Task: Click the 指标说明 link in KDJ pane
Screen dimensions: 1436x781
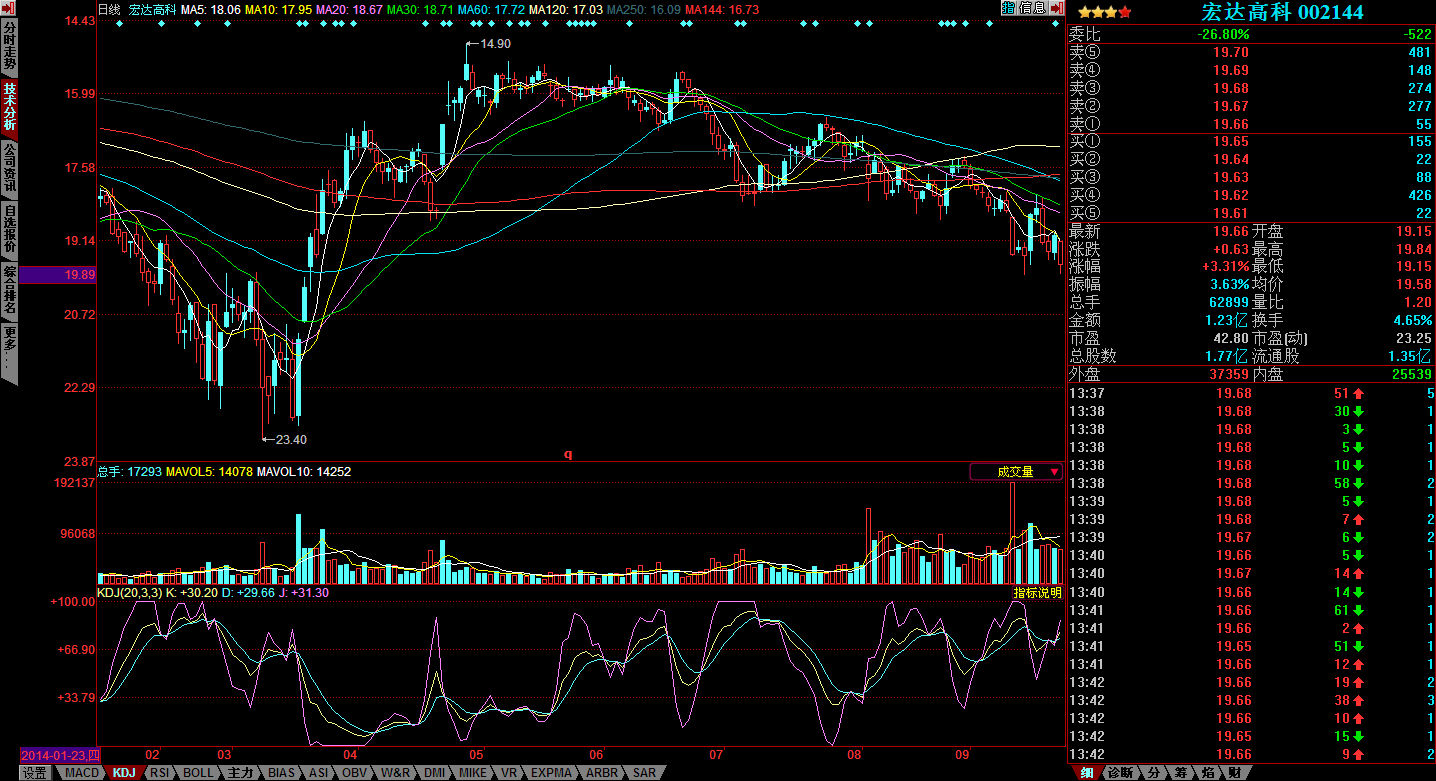Action: [1037, 592]
